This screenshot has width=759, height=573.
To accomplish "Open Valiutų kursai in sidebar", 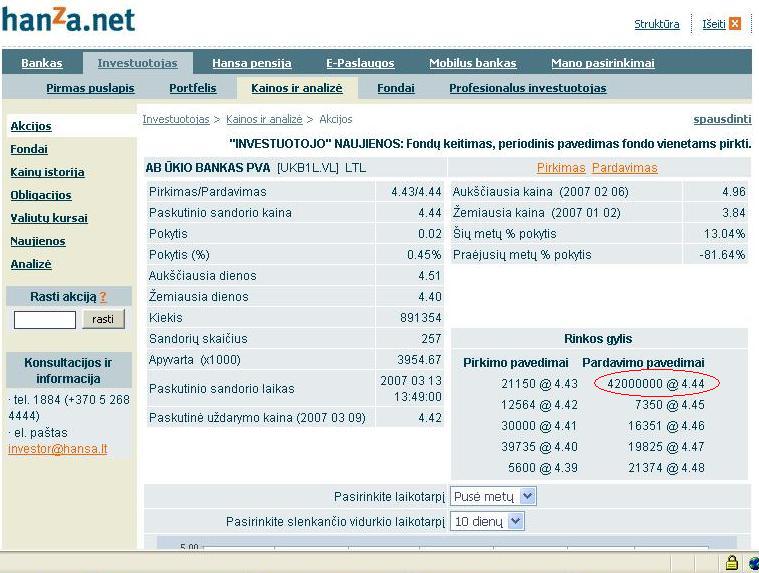I will (x=49, y=218).
